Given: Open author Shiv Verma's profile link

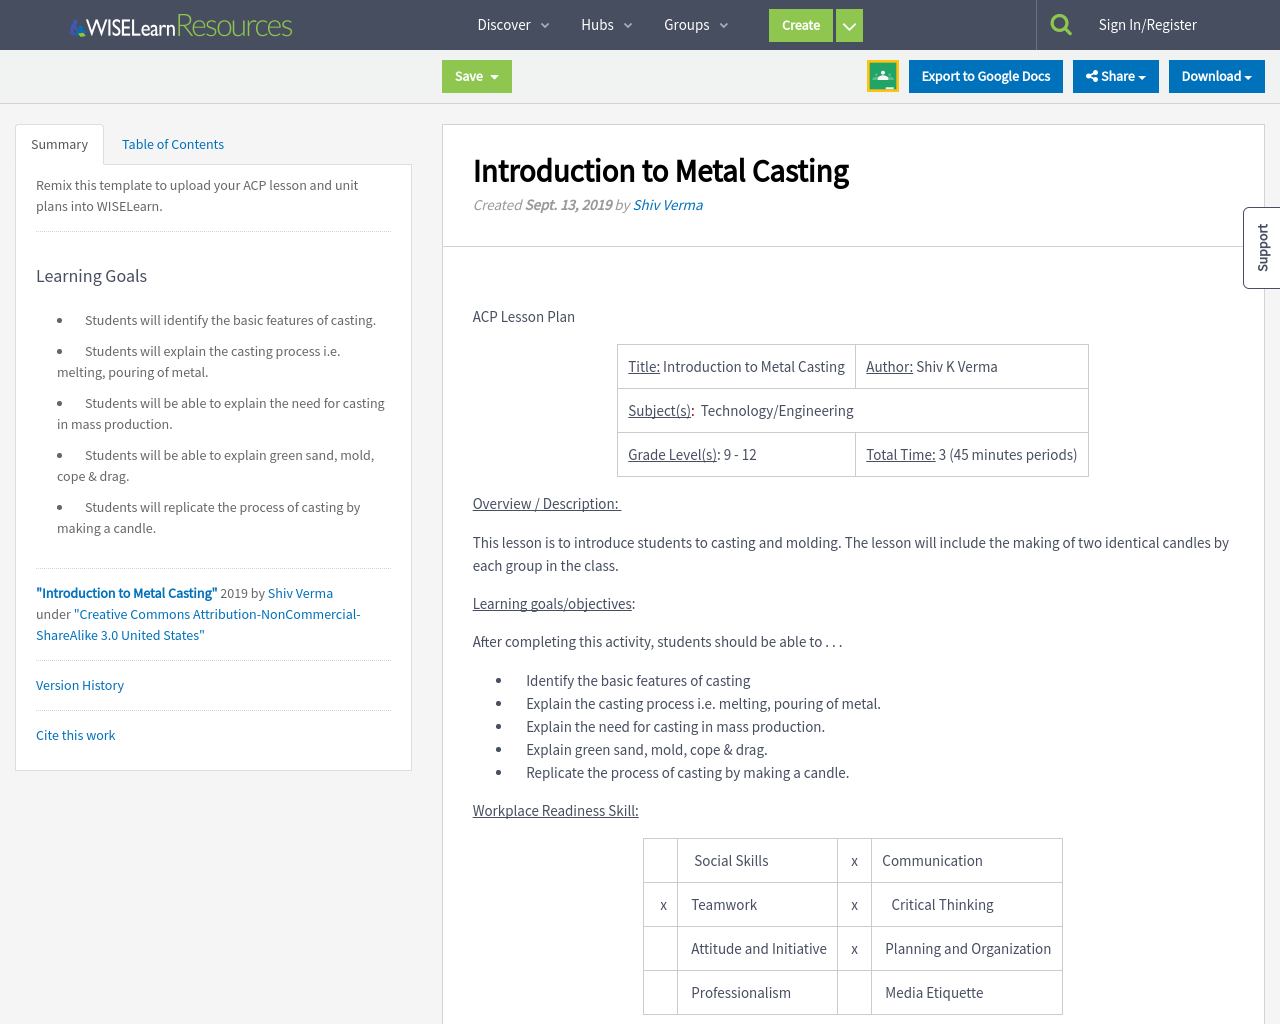Looking at the screenshot, I should [x=667, y=204].
